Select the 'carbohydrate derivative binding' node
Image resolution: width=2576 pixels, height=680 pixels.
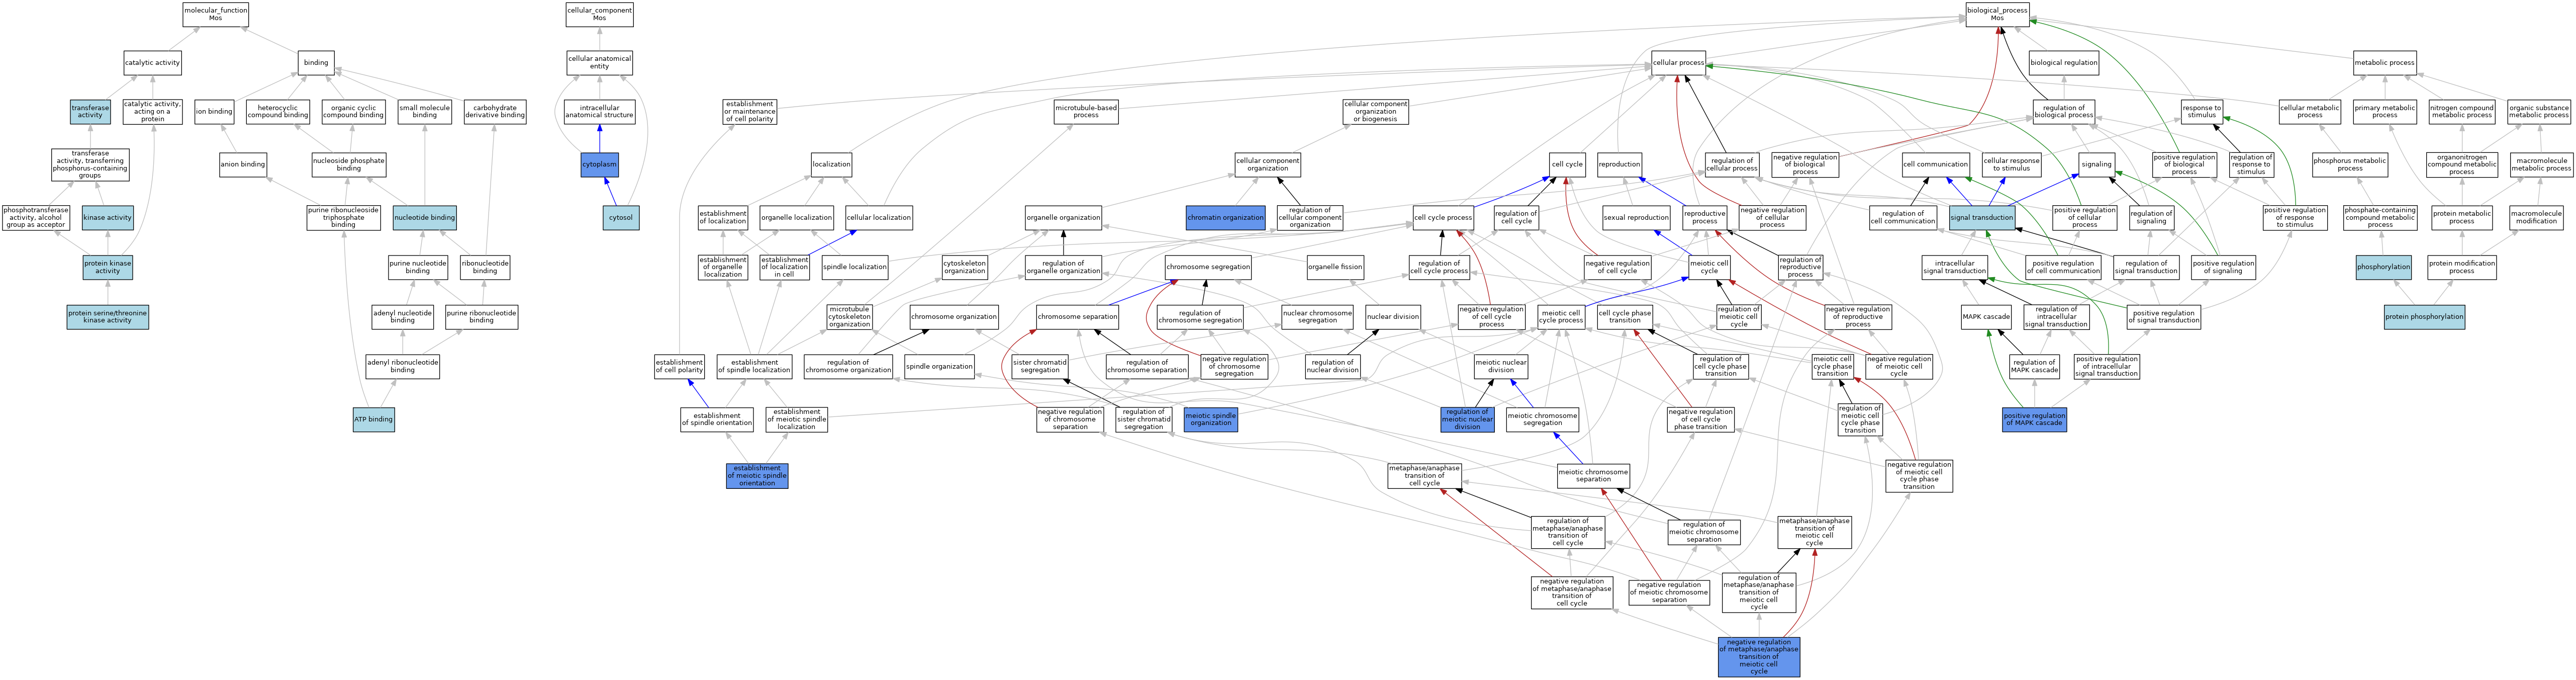(495, 111)
